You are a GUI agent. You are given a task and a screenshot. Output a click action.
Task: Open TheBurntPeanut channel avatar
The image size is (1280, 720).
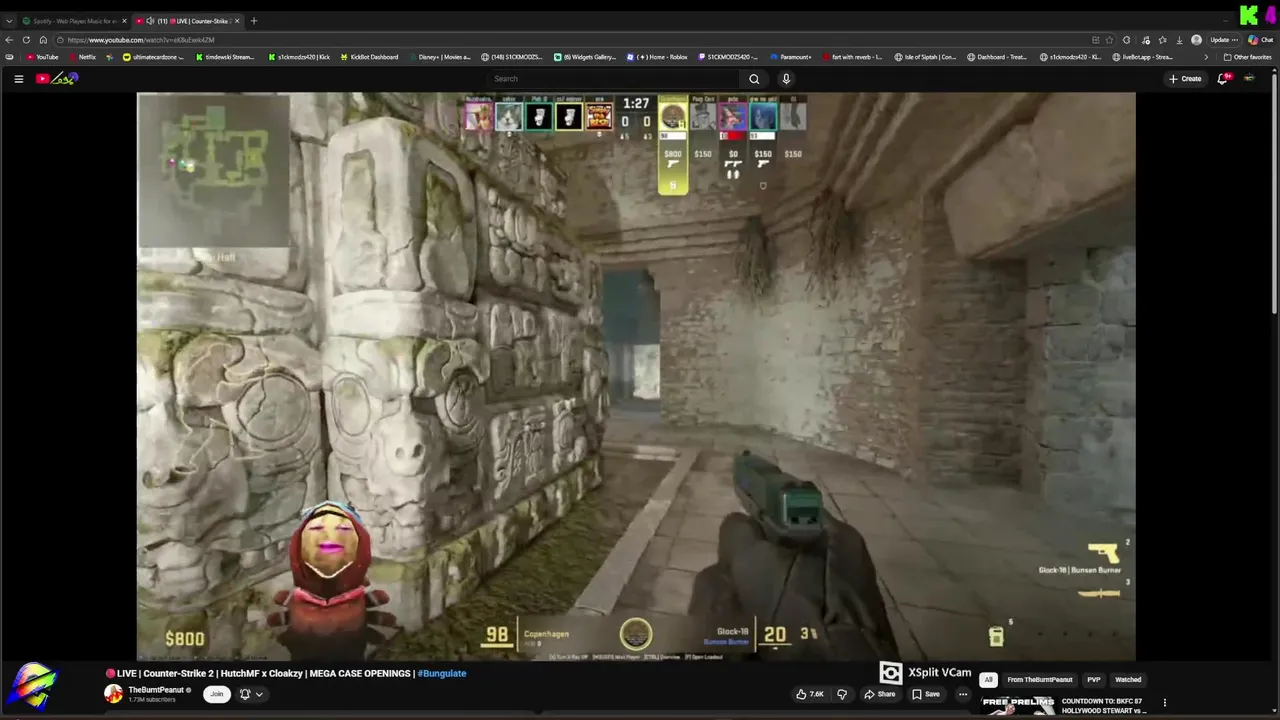(x=114, y=694)
